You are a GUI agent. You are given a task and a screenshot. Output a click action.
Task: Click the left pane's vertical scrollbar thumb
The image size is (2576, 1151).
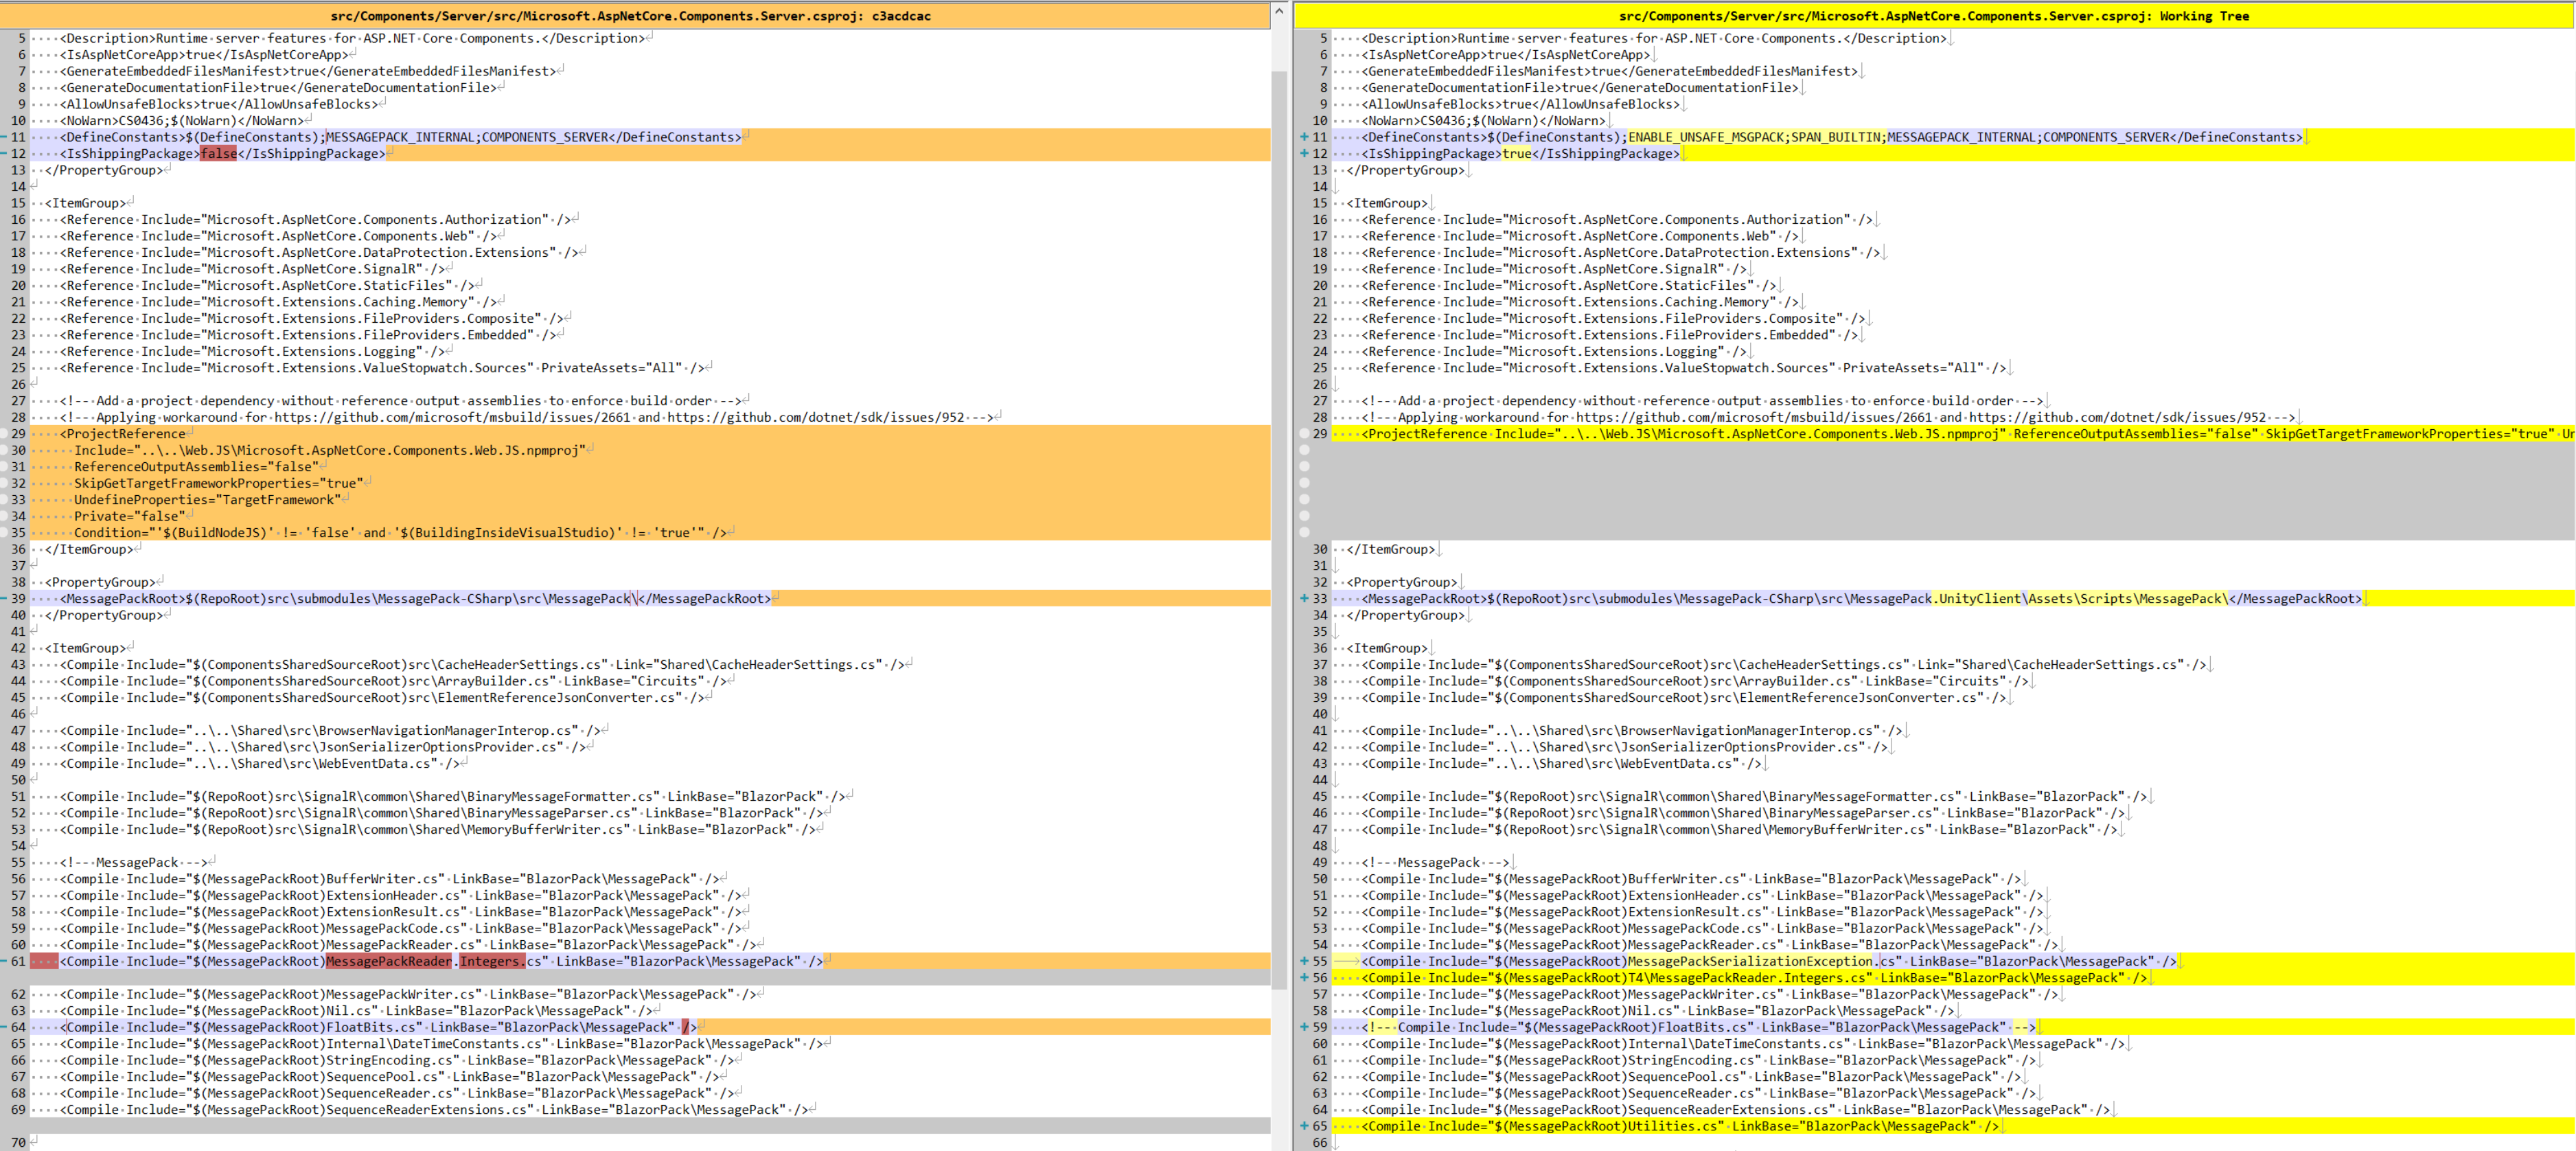[1279, 530]
